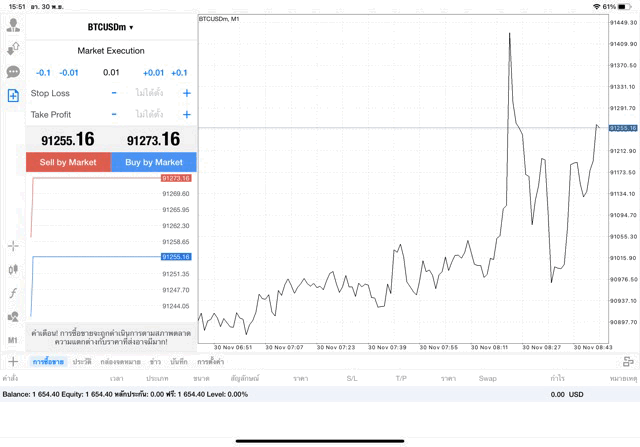Click current price tag 91255.16 on chart axis
The height and width of the screenshot is (447, 640).
623,128
